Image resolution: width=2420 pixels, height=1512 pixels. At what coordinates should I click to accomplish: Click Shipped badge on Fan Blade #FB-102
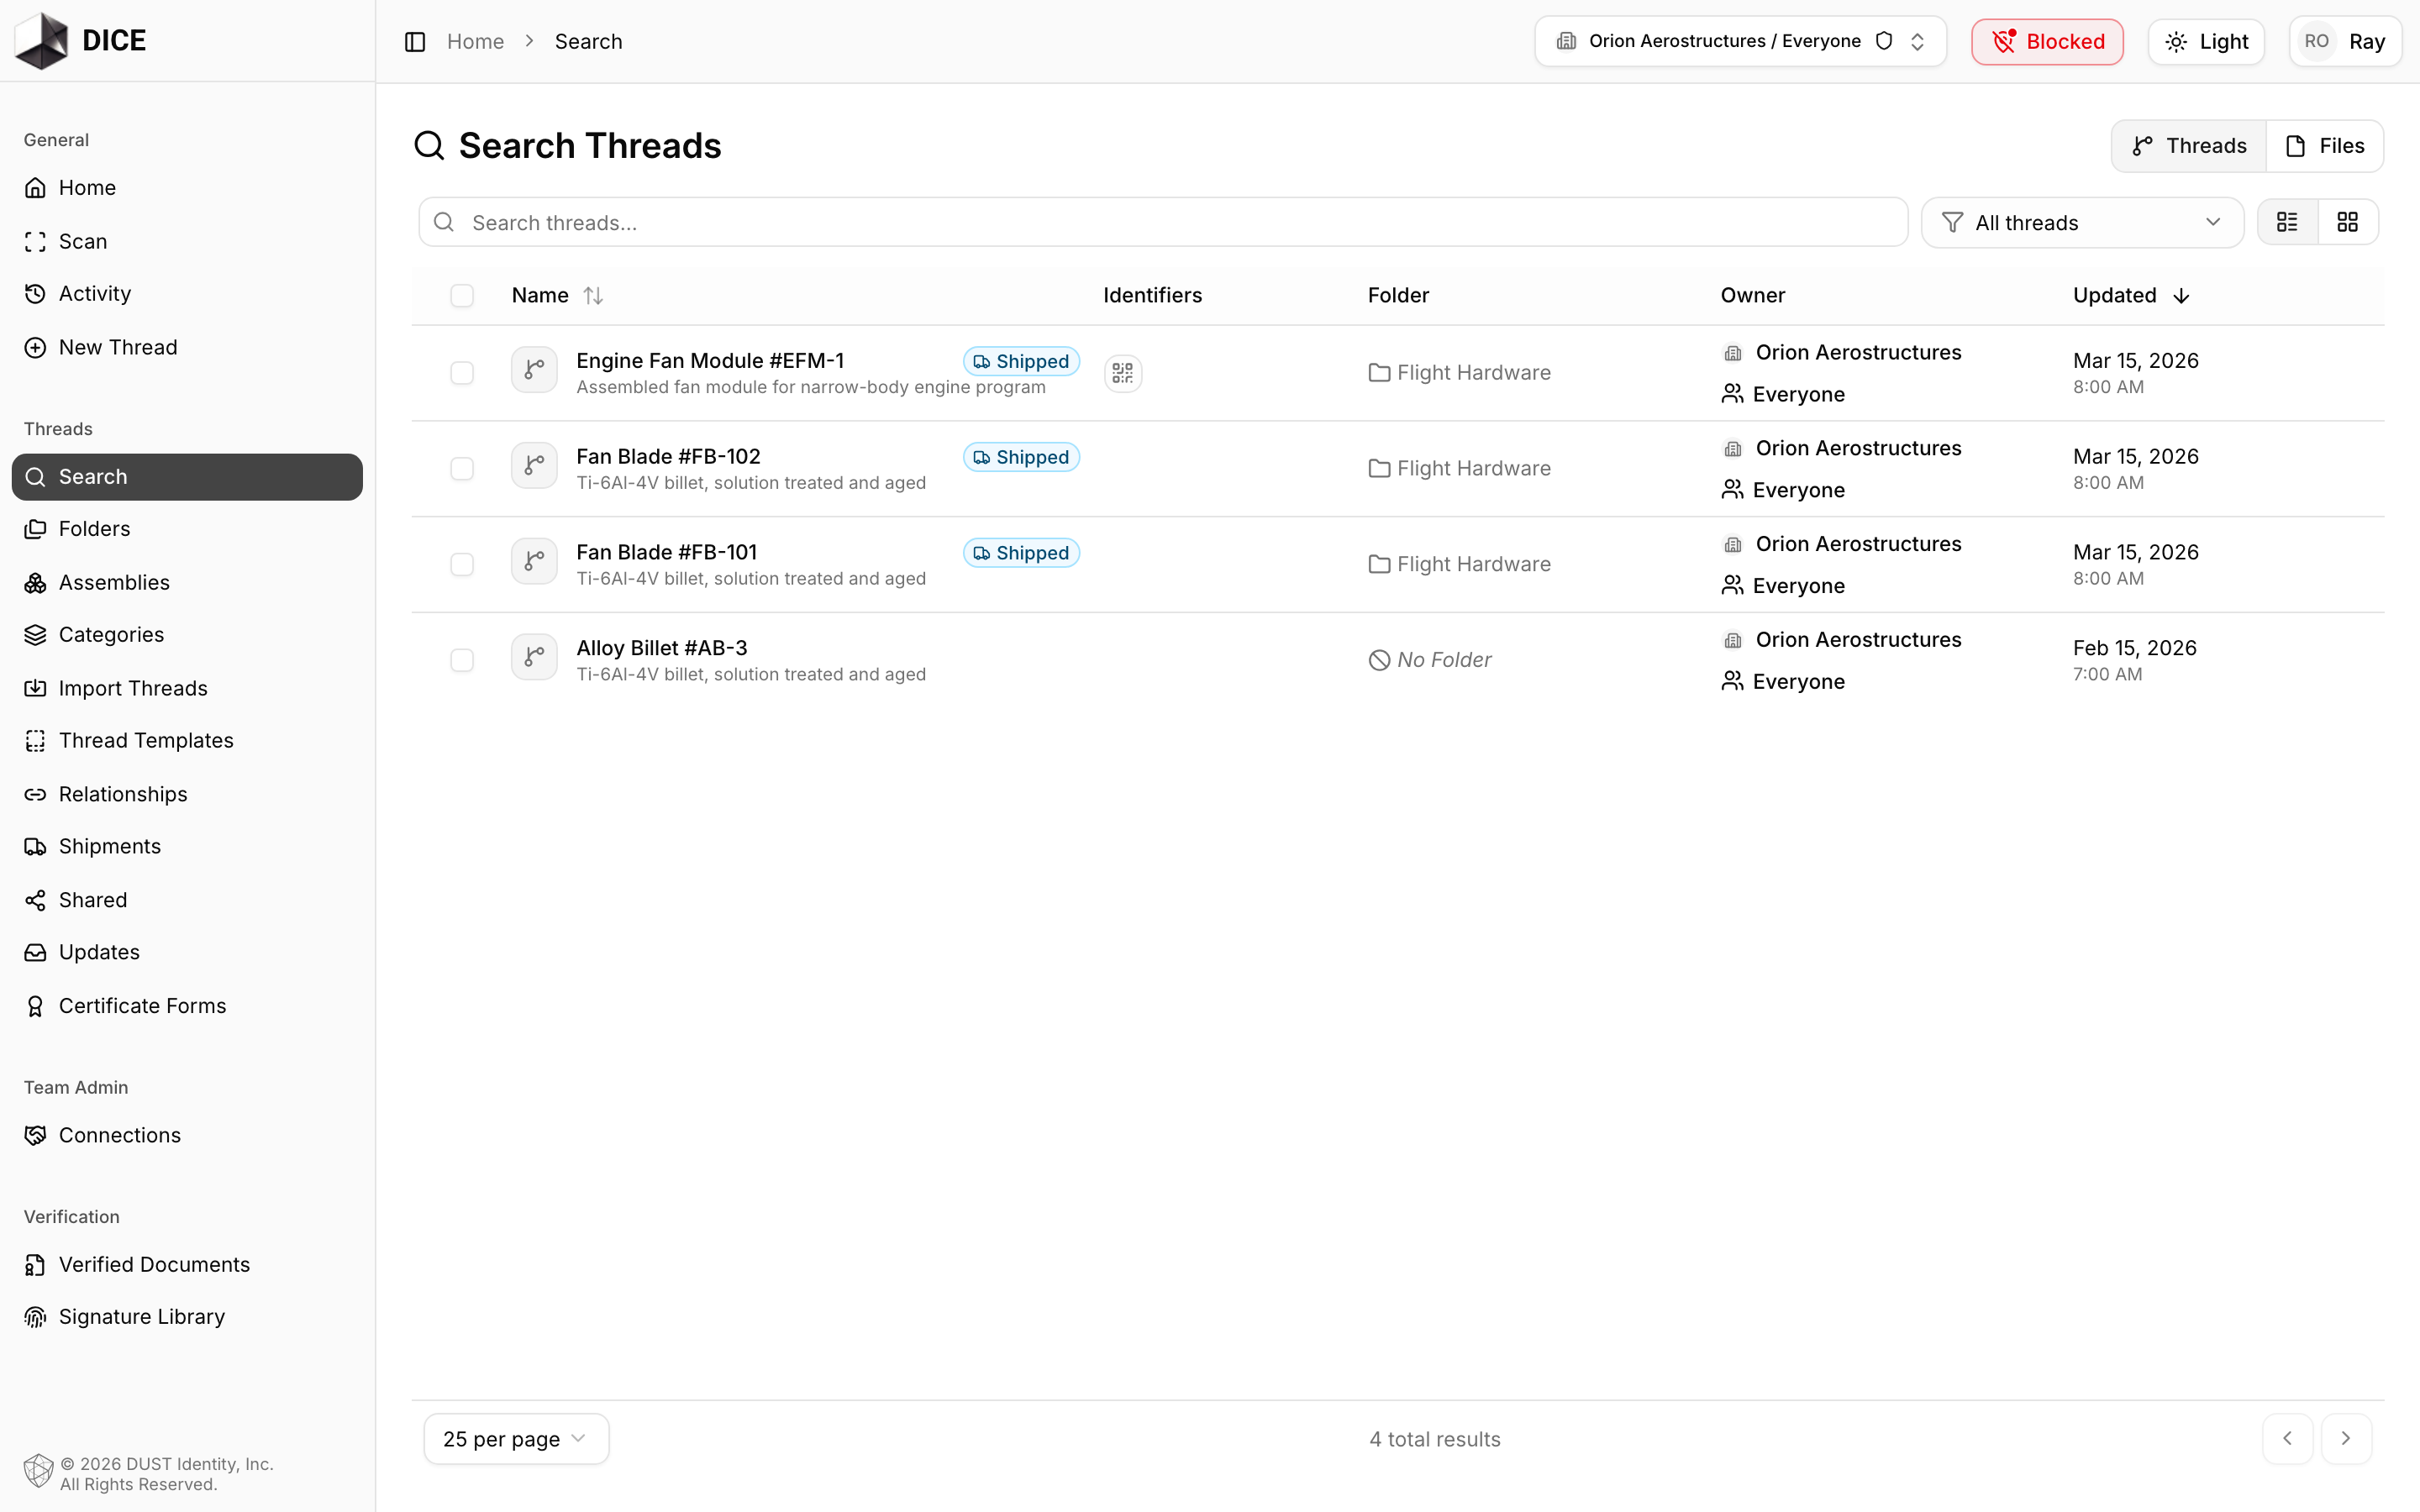pyautogui.click(x=1021, y=457)
